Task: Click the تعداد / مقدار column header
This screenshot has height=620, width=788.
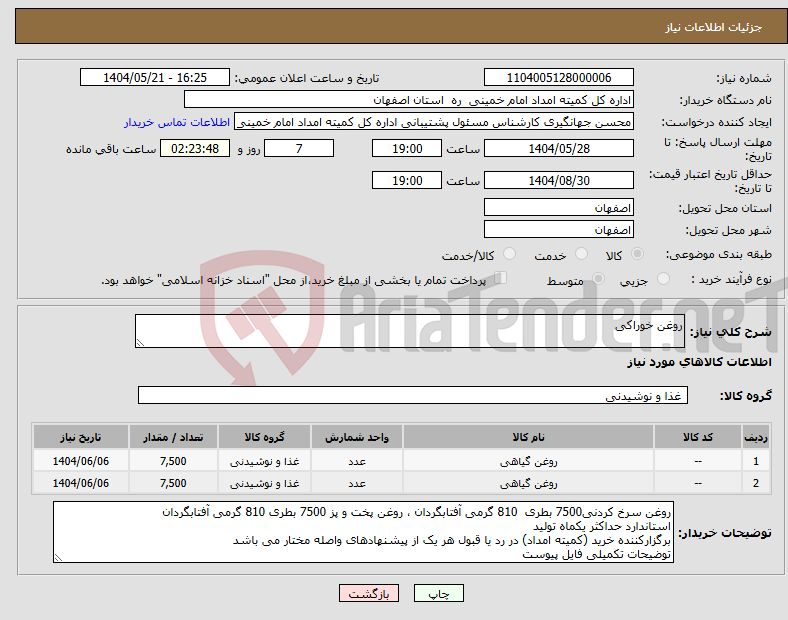Action: pos(173,437)
